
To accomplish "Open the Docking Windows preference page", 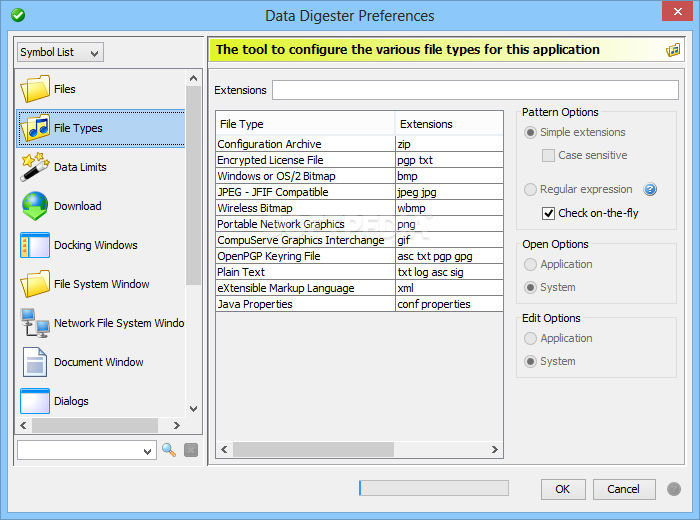I will click(101, 245).
